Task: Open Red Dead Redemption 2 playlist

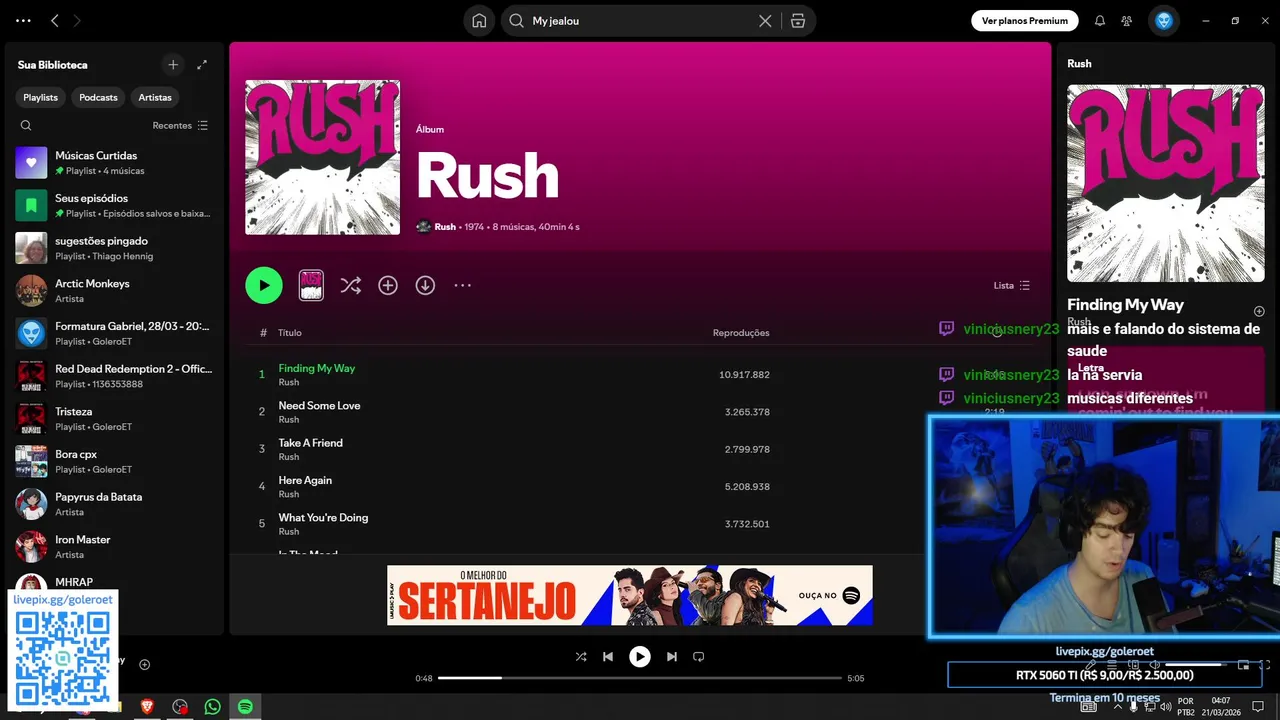Action: pos(114,376)
